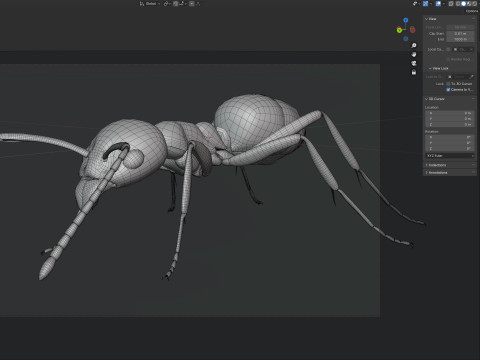
Task: Toggle the show gizmo button
Action: 425,4
